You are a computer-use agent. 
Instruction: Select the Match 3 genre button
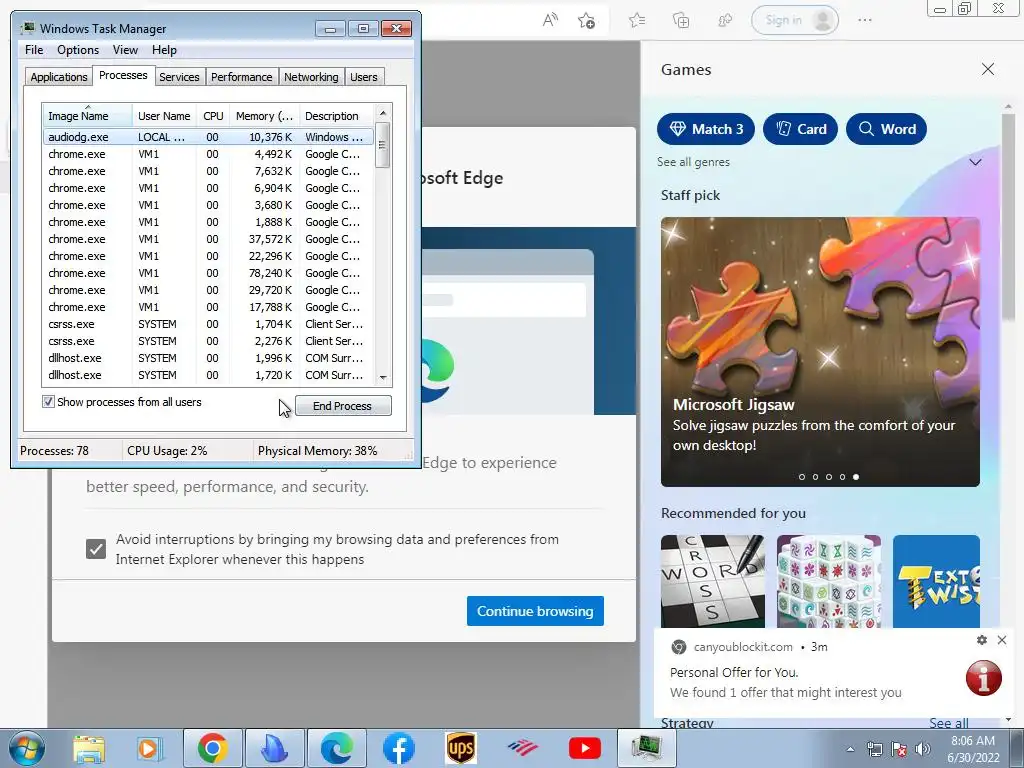point(706,129)
